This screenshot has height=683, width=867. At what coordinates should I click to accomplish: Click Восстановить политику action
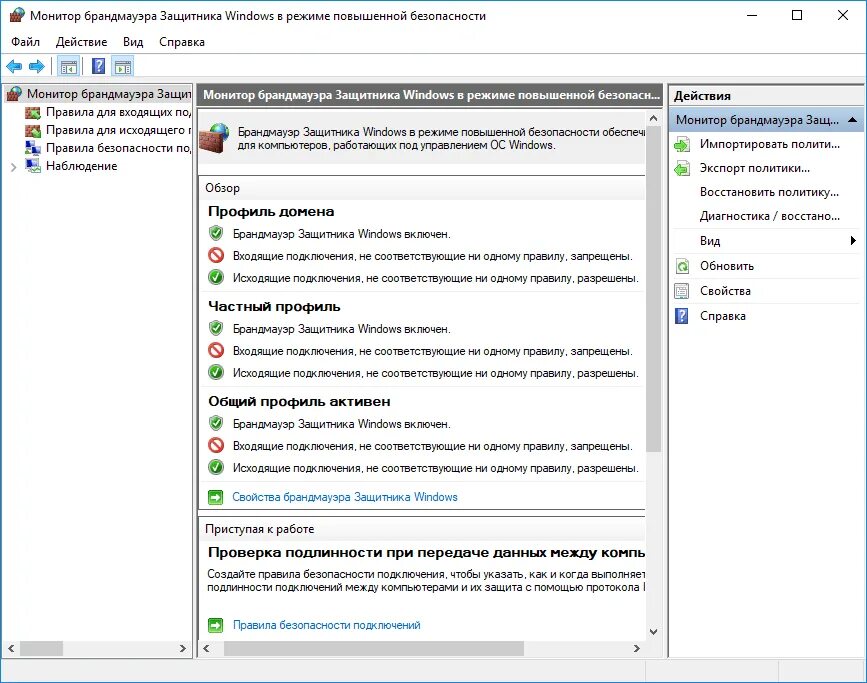coord(769,192)
